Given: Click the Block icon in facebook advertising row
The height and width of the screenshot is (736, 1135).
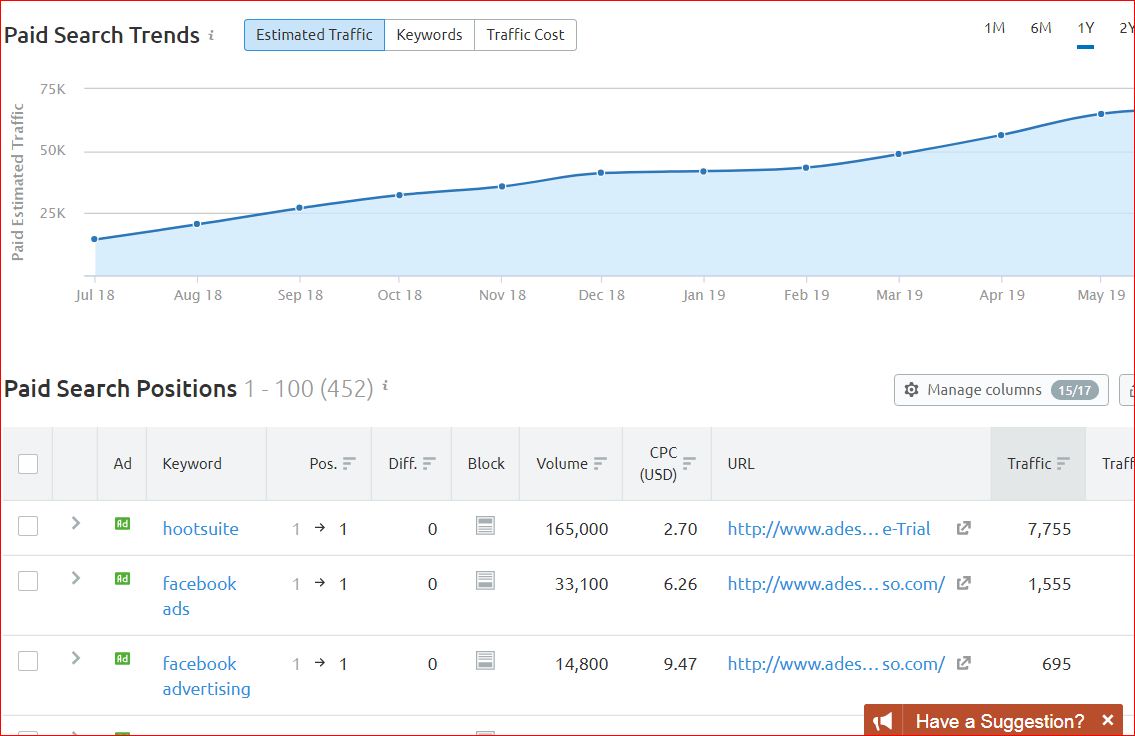Looking at the screenshot, I should [x=486, y=660].
